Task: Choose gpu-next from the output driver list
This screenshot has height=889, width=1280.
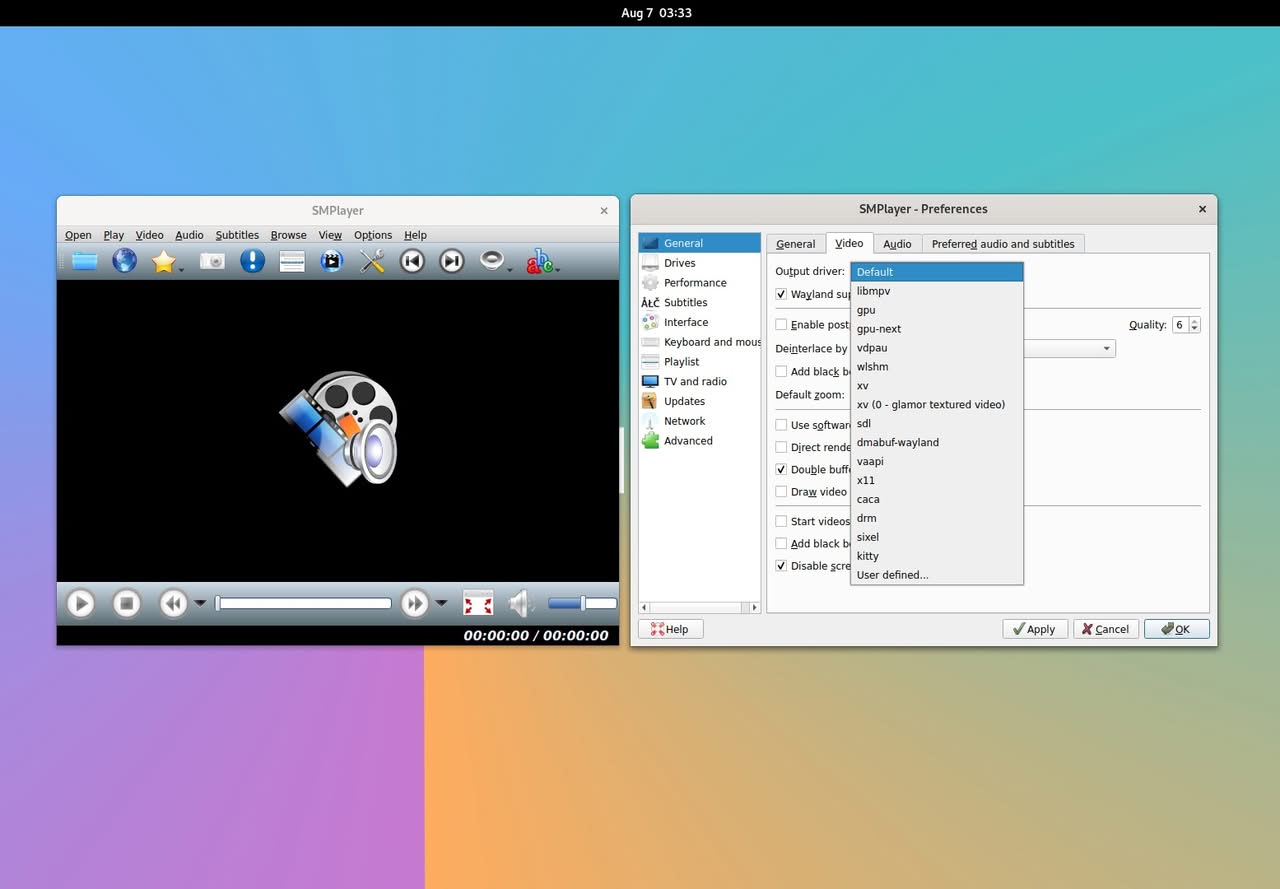Action: [937, 329]
